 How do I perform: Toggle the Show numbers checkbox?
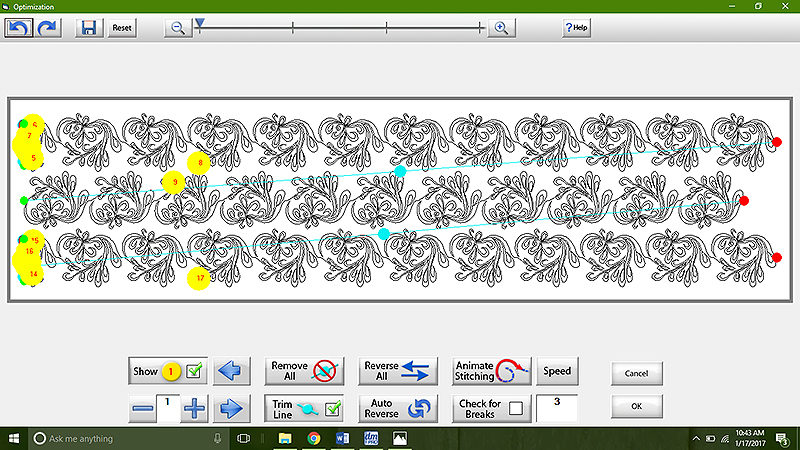pos(195,372)
